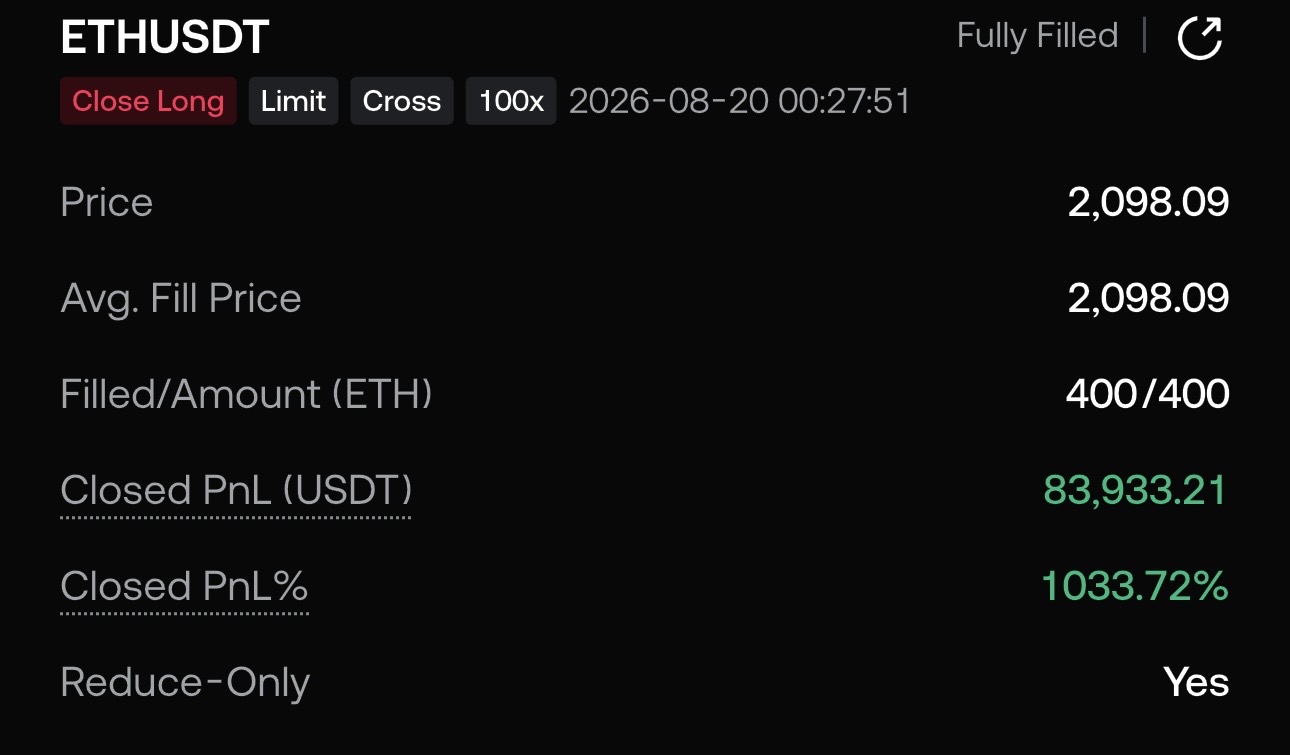Click the green 83,933.21 PnL value
Viewport: 1290px width, 755px height.
tap(1135, 490)
